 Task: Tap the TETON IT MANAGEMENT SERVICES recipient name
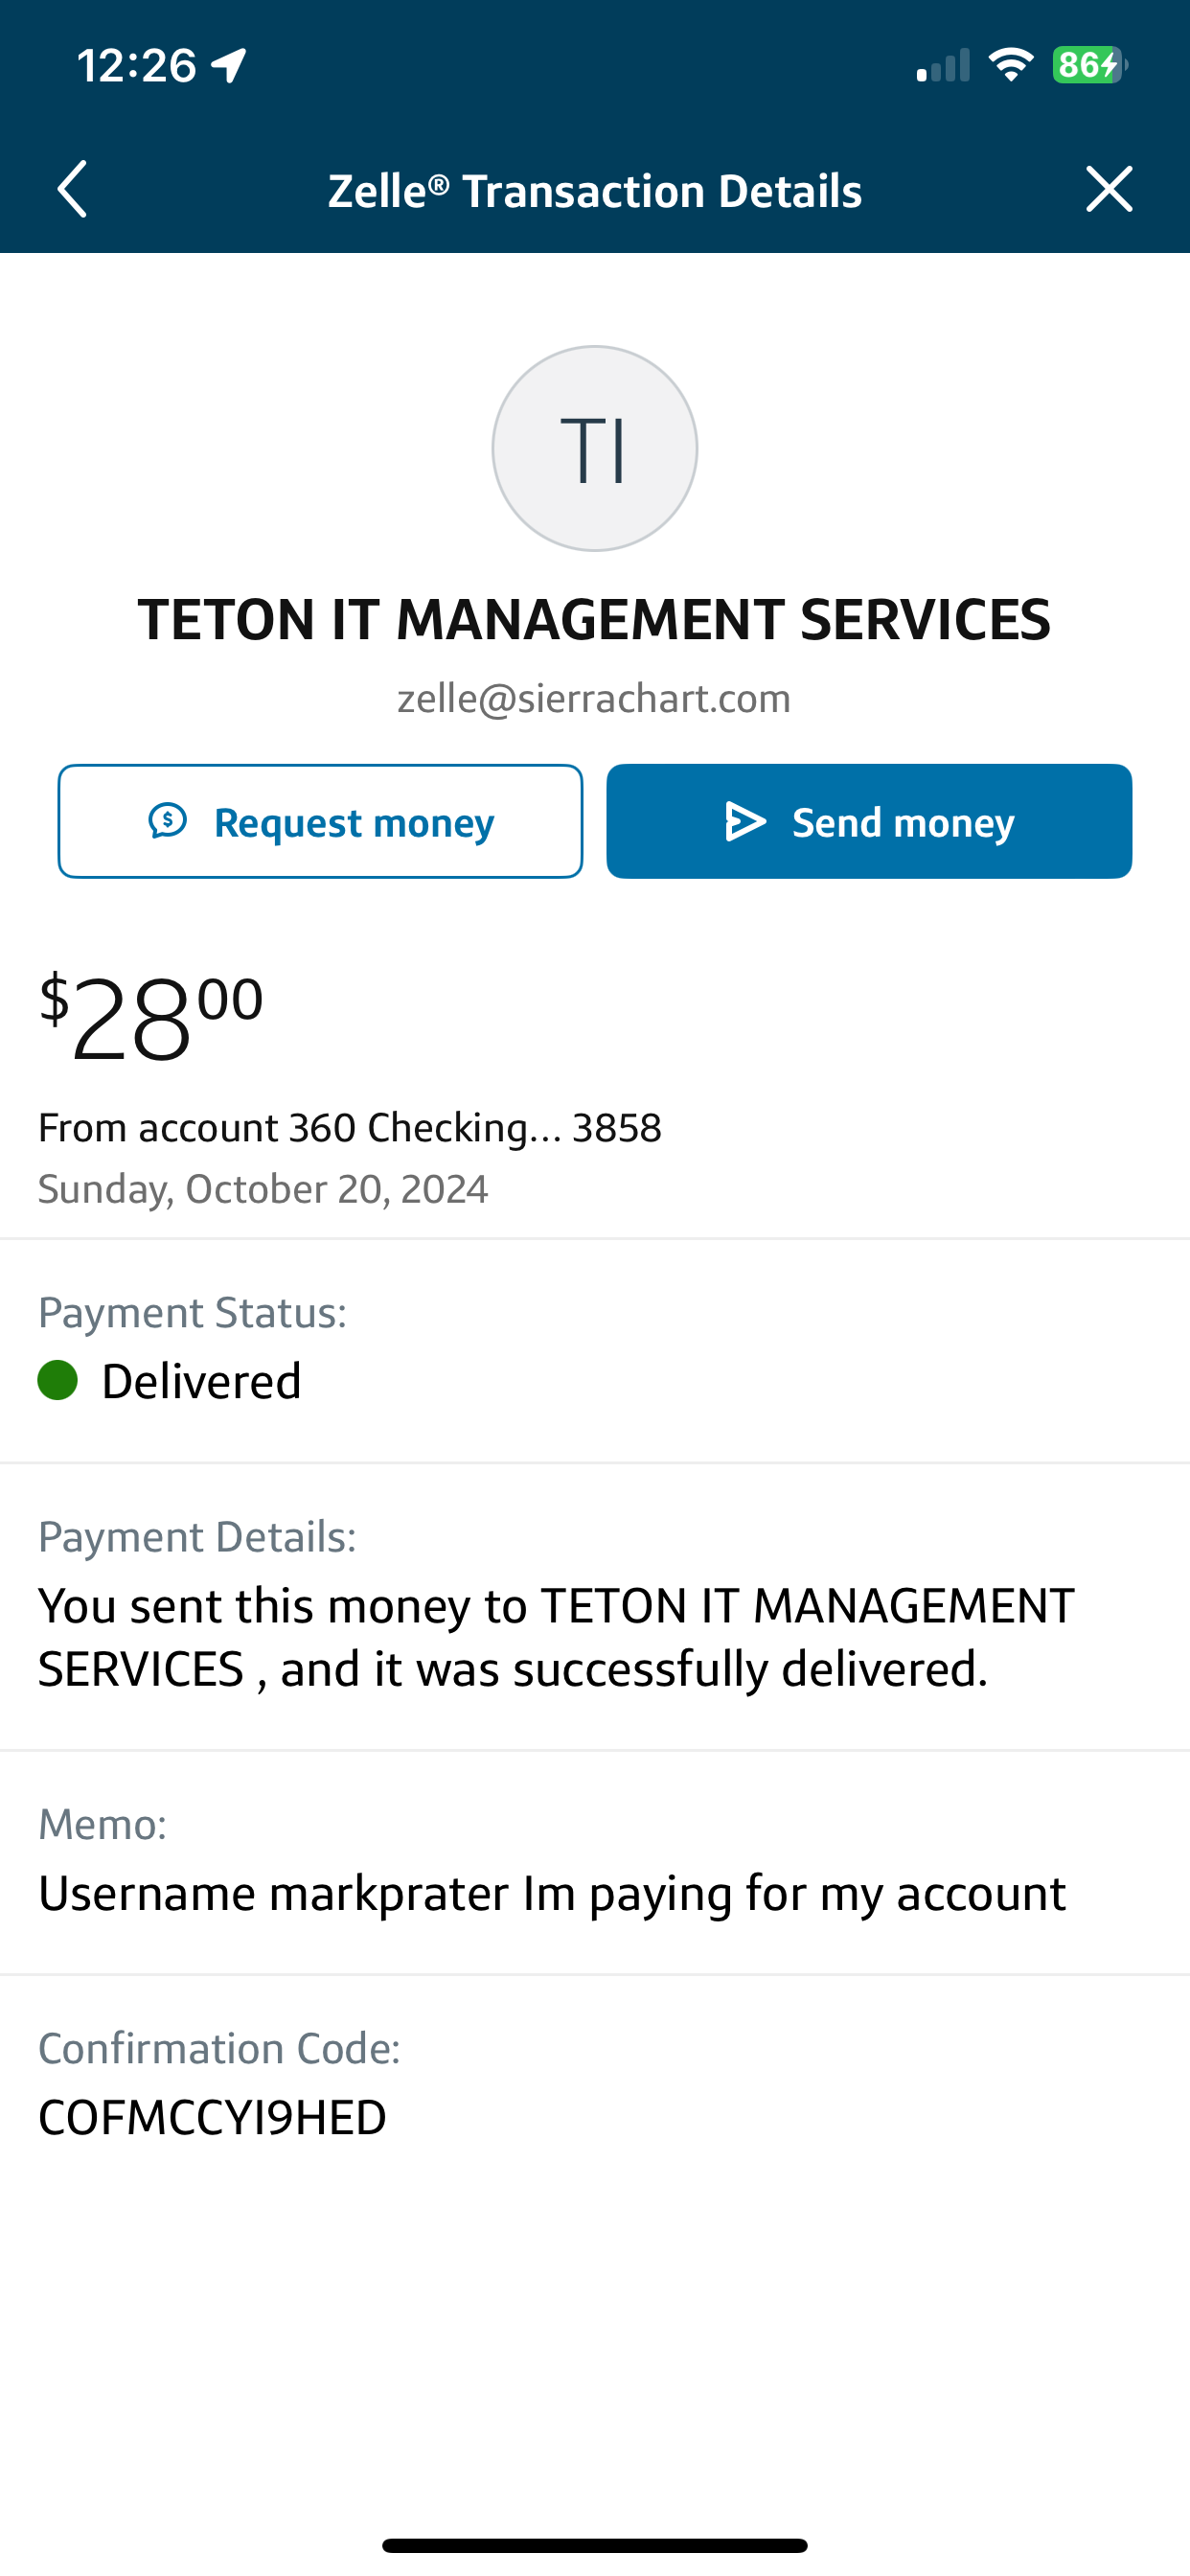[594, 619]
